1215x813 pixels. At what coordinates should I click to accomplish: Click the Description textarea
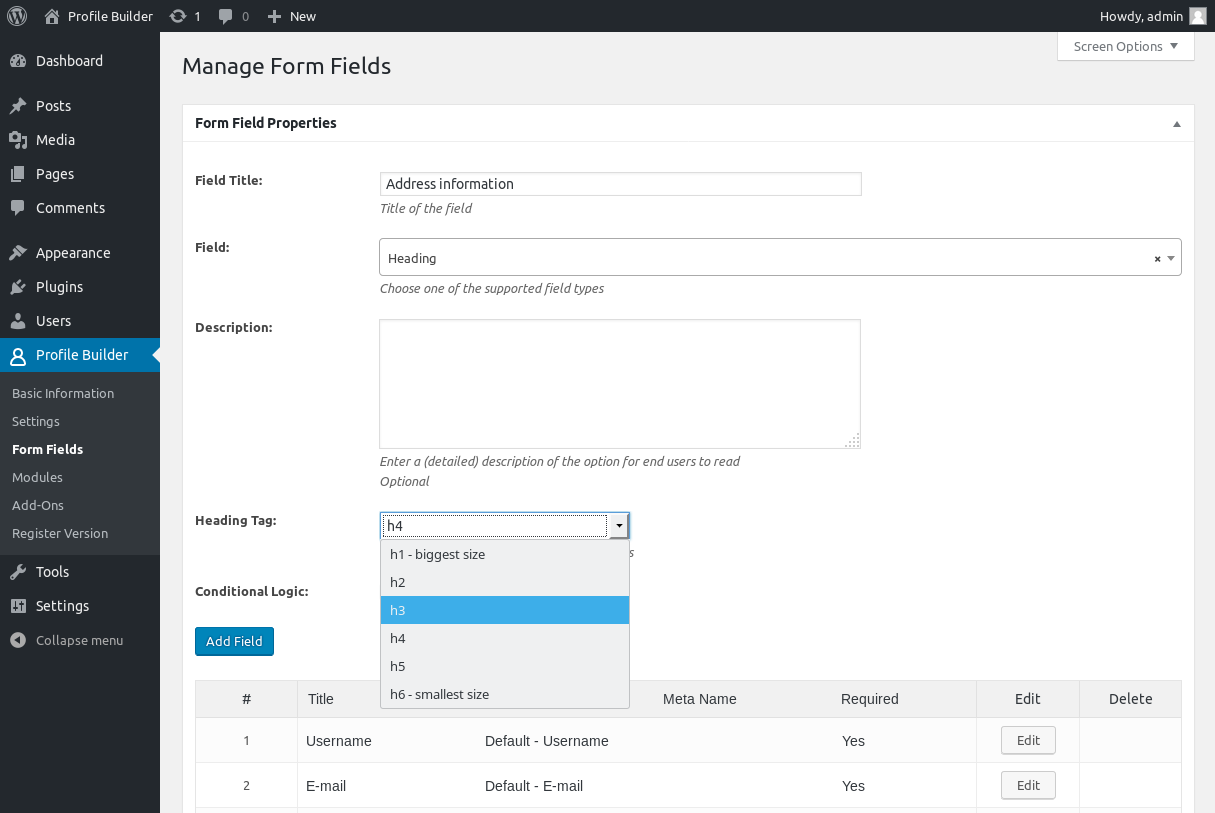tap(620, 384)
